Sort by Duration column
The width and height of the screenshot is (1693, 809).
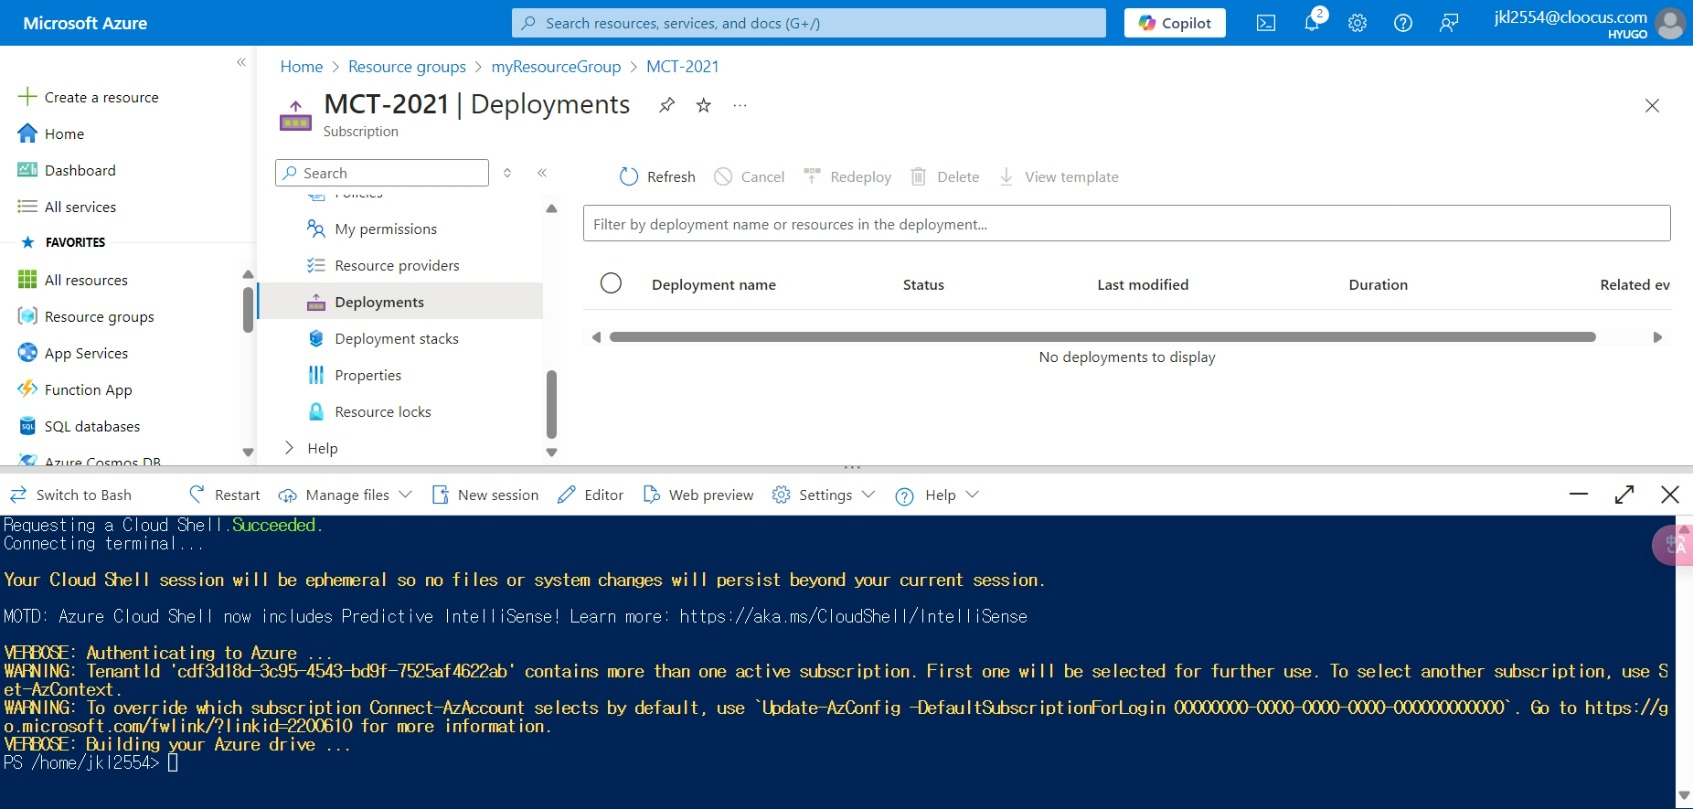[x=1378, y=285]
